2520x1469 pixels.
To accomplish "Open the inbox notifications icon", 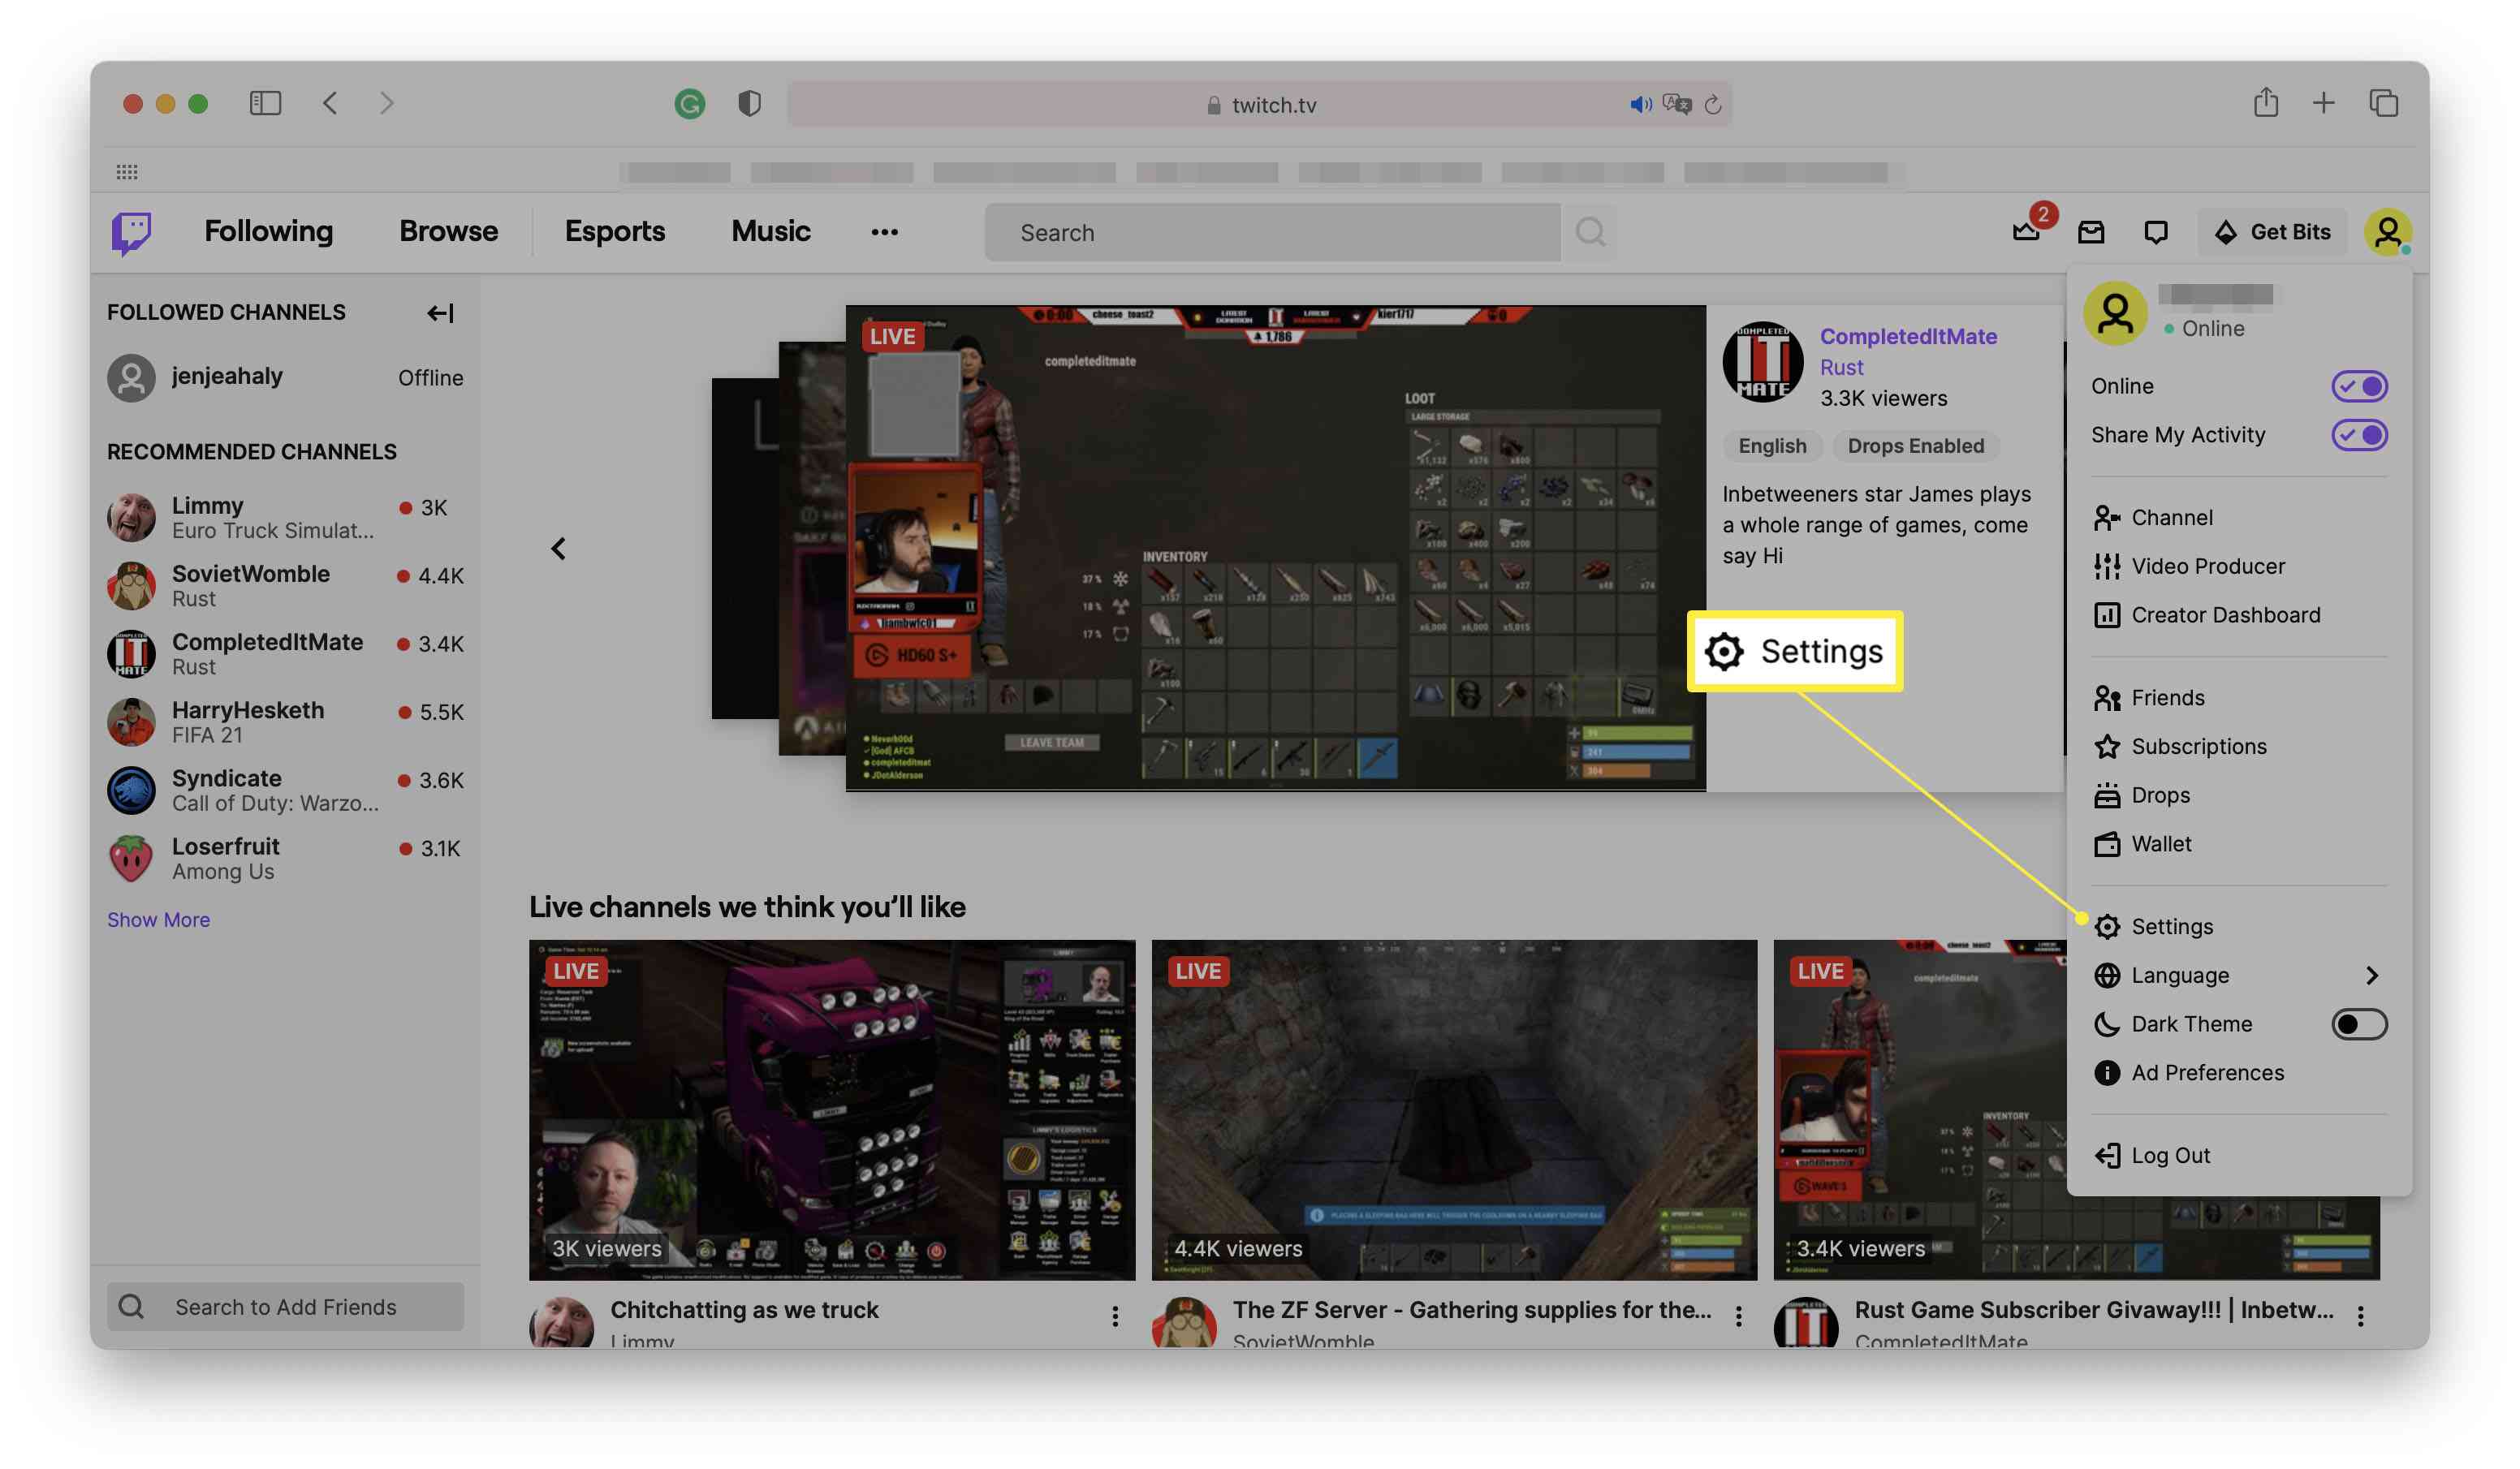I will coord(2091,233).
